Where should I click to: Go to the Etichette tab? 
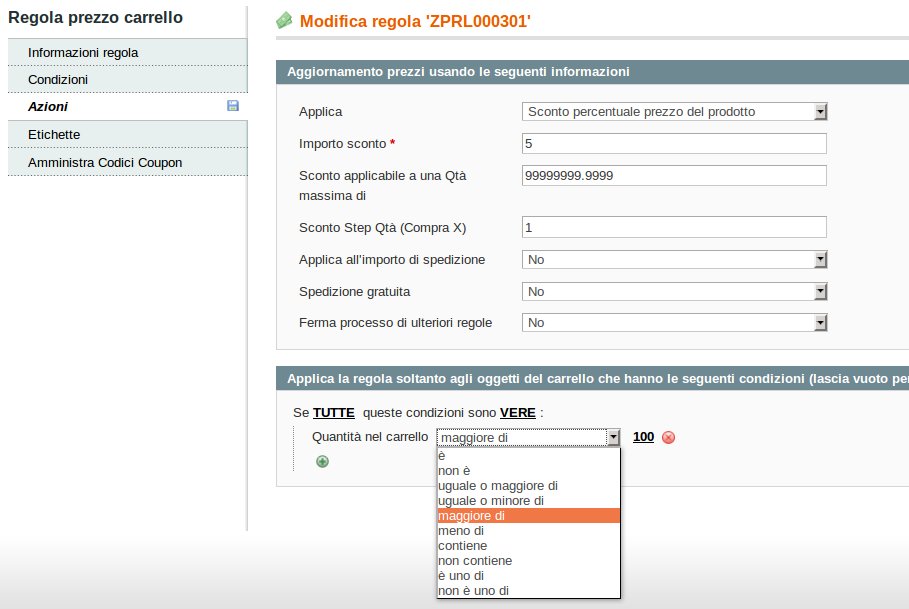54,134
